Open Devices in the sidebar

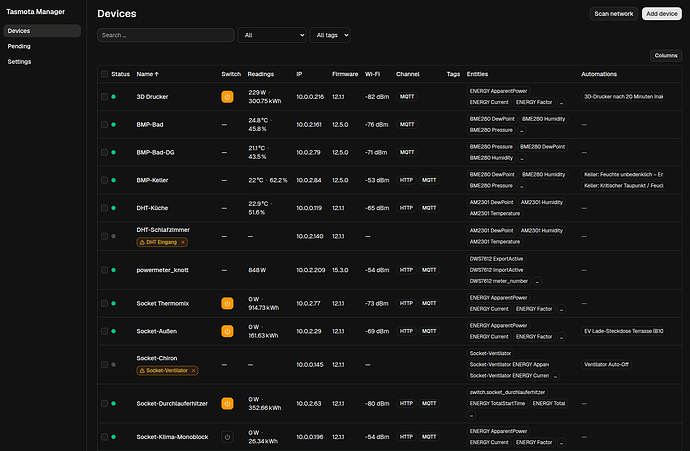click(42, 31)
